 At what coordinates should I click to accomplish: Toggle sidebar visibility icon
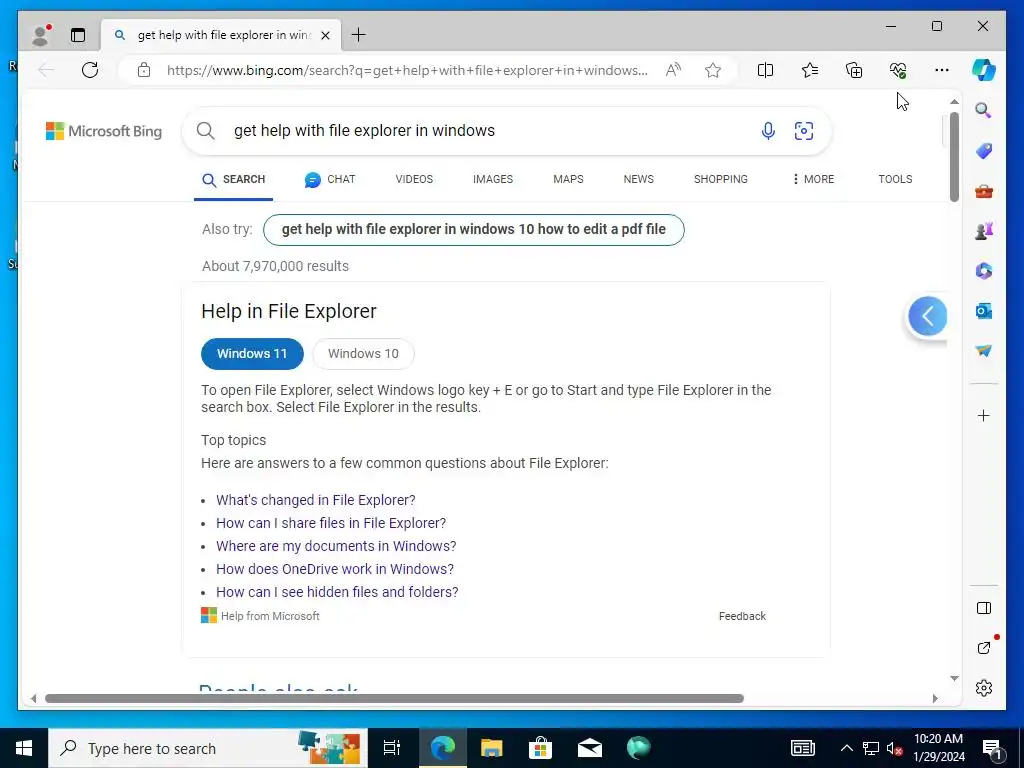984,608
